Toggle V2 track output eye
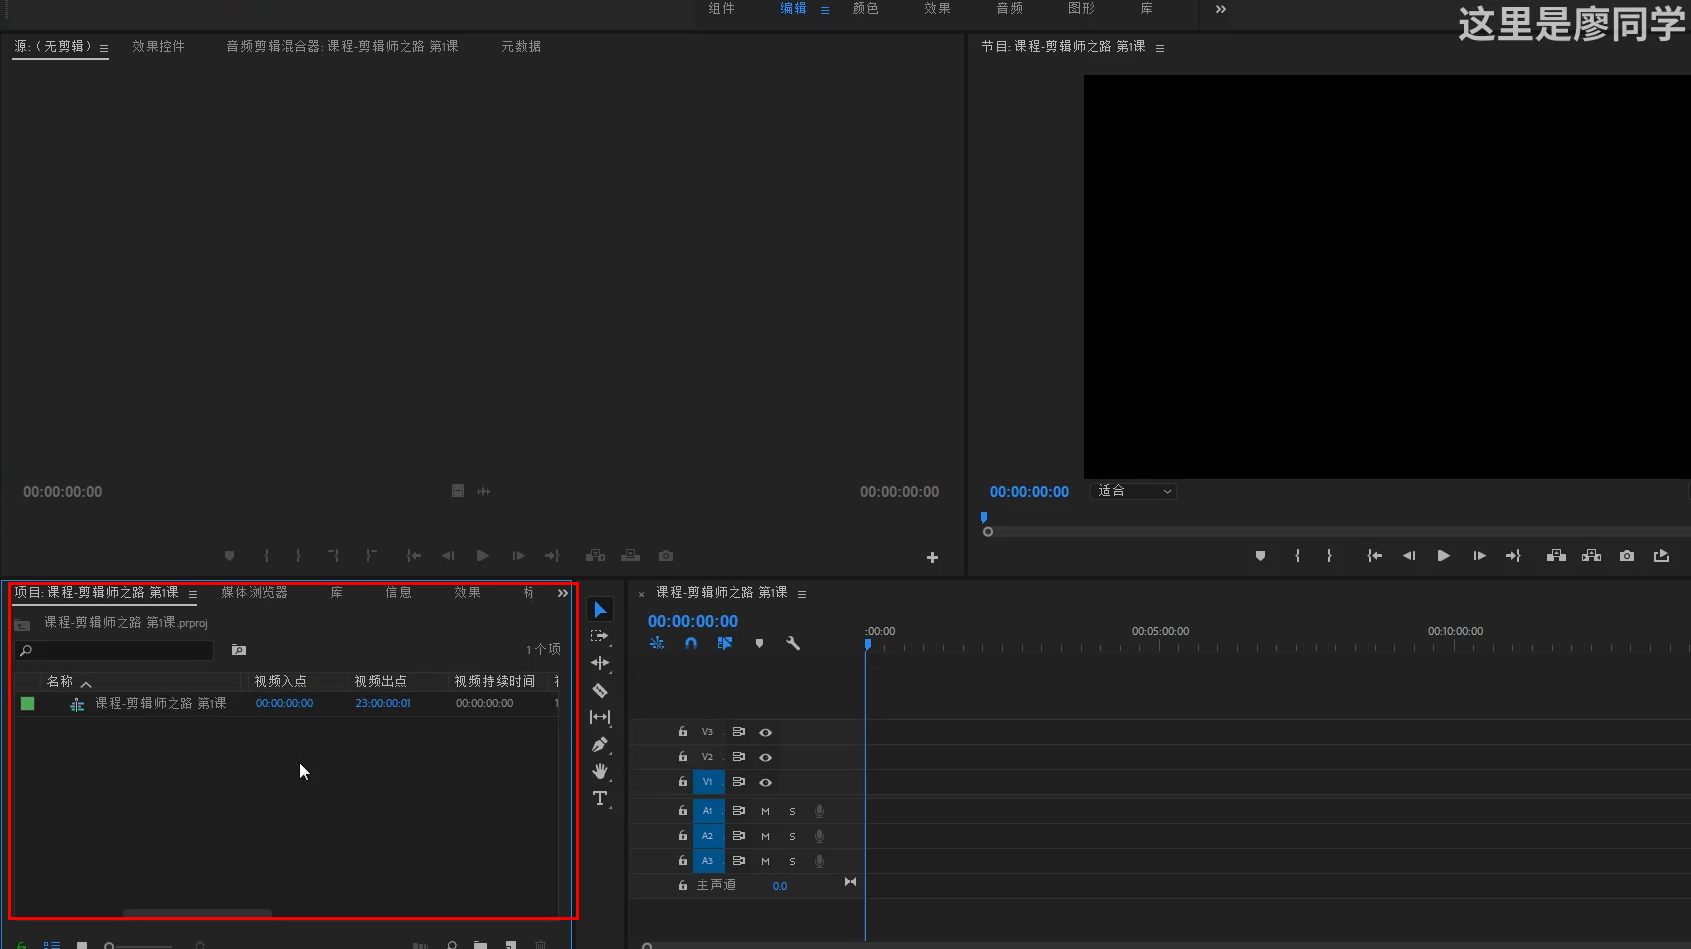 (x=765, y=757)
